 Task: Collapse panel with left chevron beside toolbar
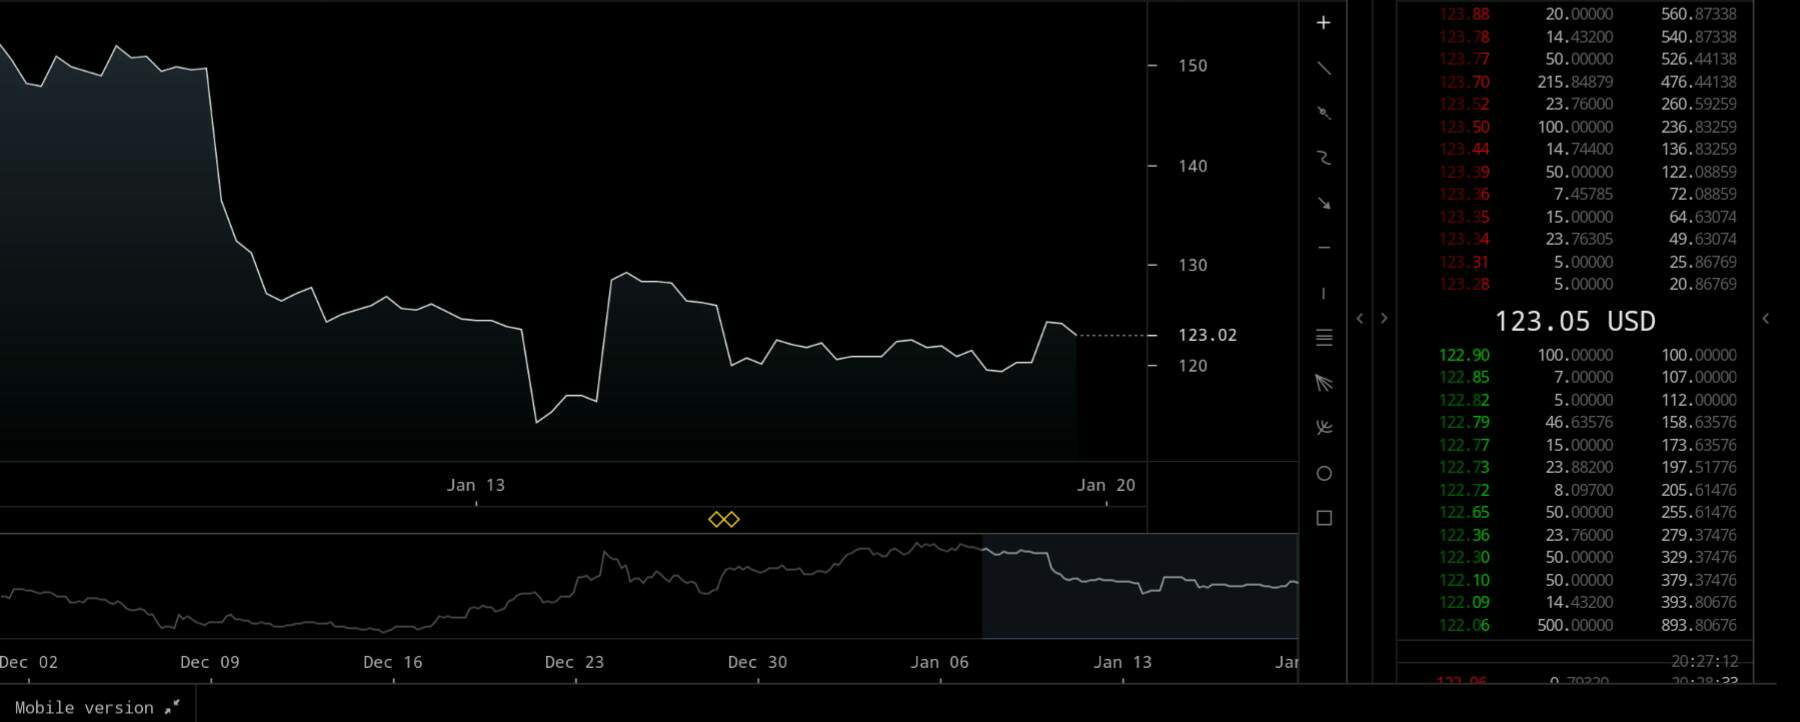[x=1359, y=318]
